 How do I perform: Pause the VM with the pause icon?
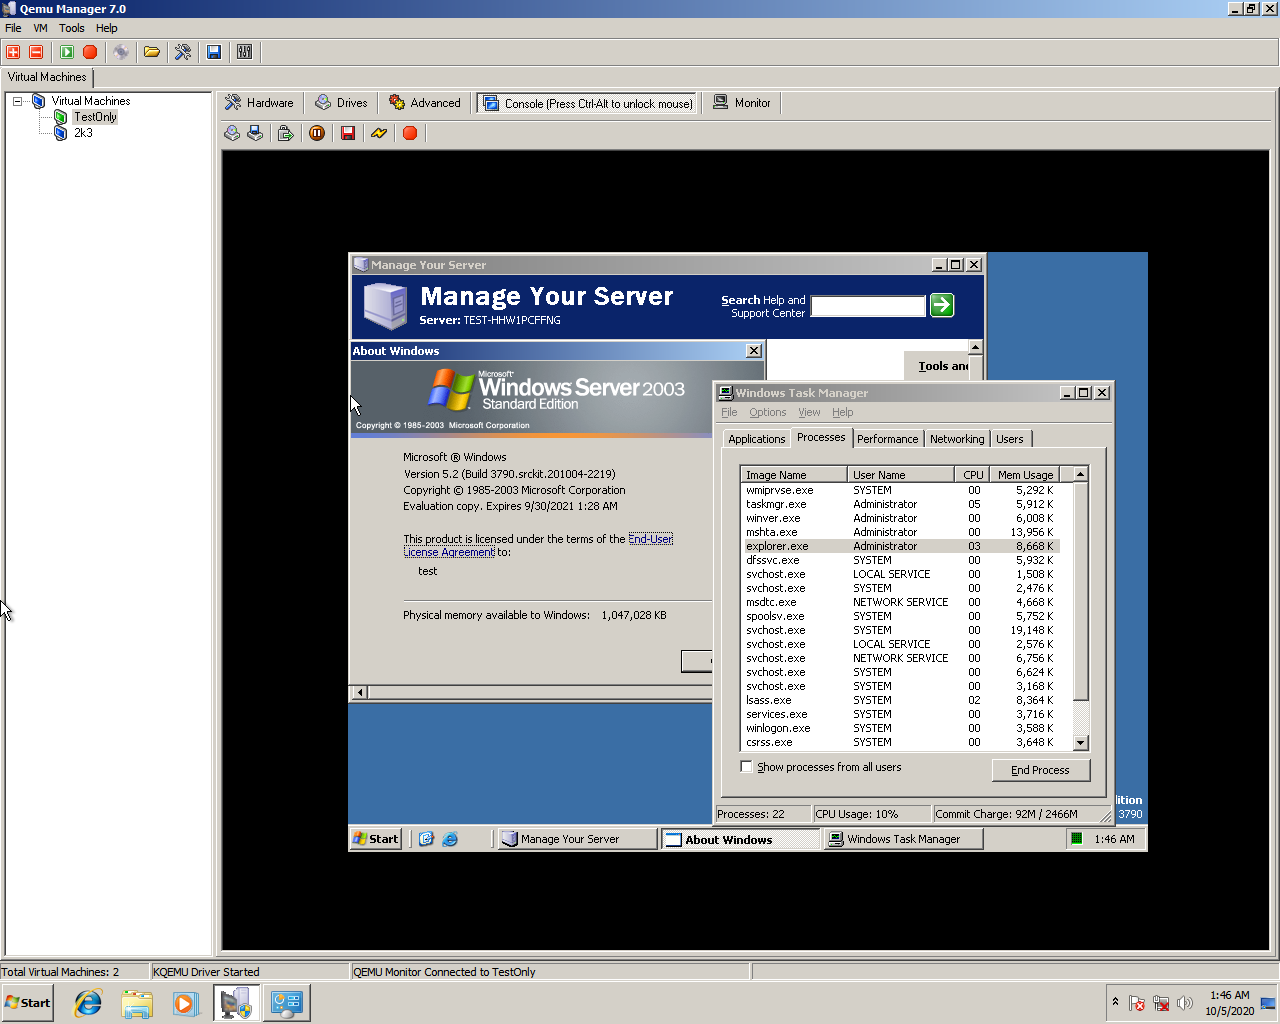pyautogui.click(x=317, y=133)
